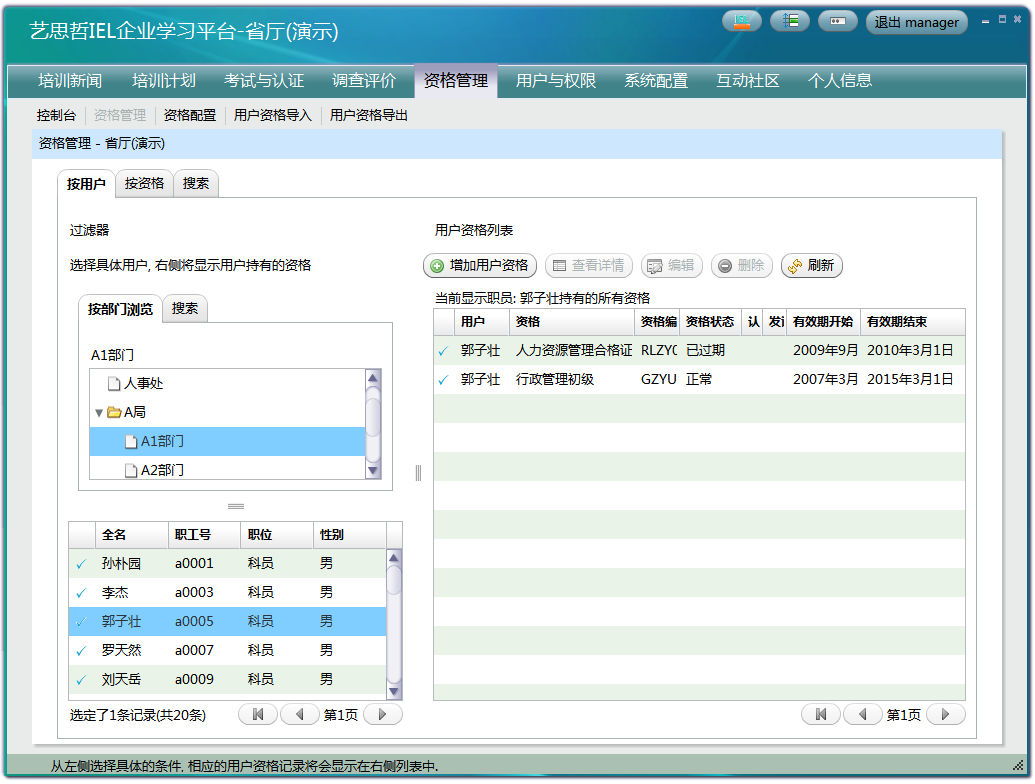Open 用户资格导入 submenu link

pyautogui.click(x=273, y=115)
